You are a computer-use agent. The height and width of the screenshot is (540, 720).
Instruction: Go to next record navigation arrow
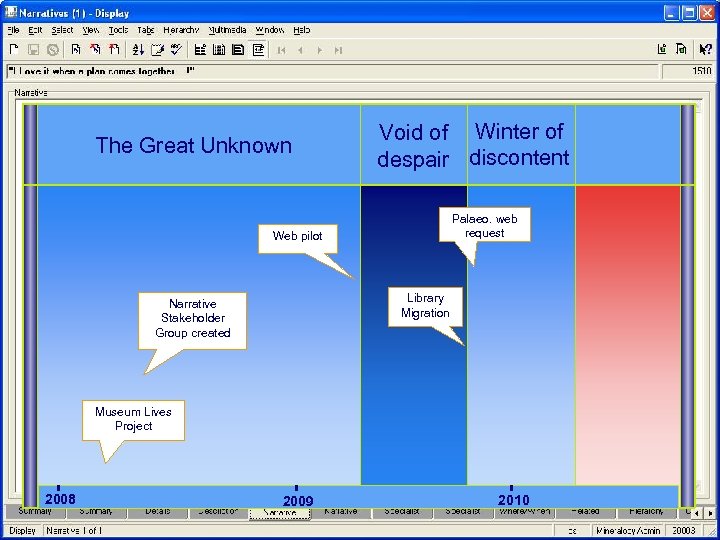click(320, 50)
